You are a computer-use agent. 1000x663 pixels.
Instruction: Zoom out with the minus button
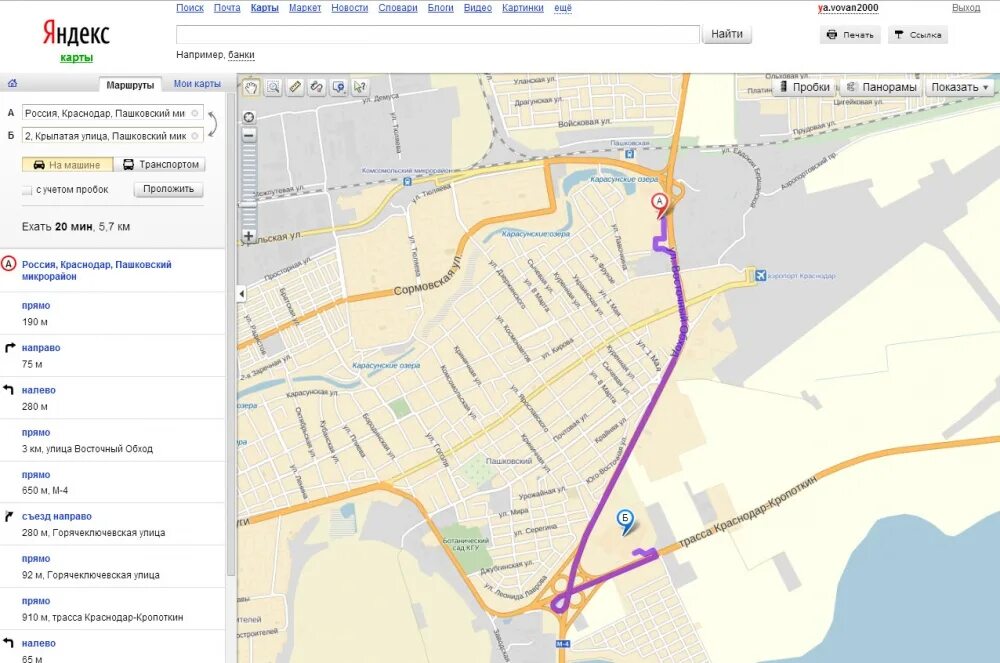pyautogui.click(x=249, y=135)
